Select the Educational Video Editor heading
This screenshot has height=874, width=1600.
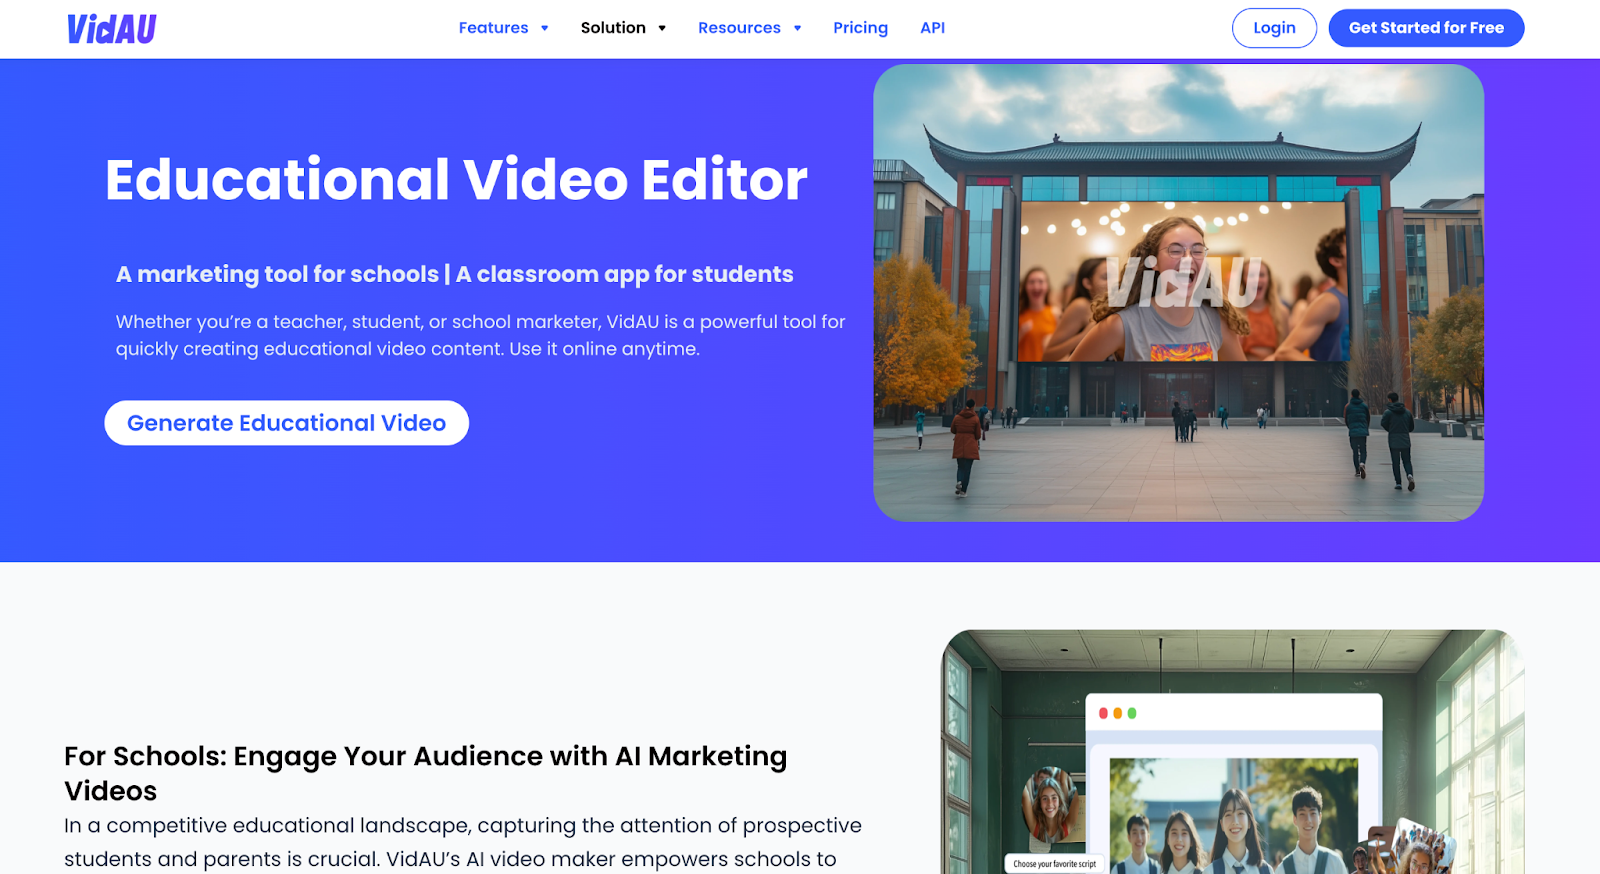[x=456, y=180]
